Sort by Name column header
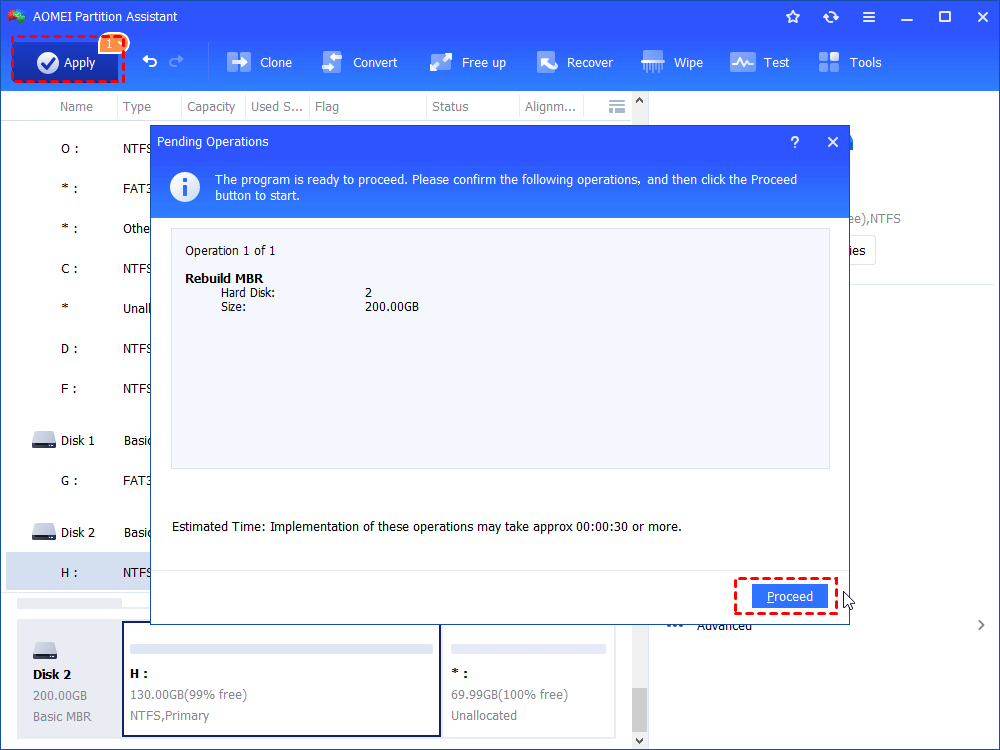 click(77, 107)
